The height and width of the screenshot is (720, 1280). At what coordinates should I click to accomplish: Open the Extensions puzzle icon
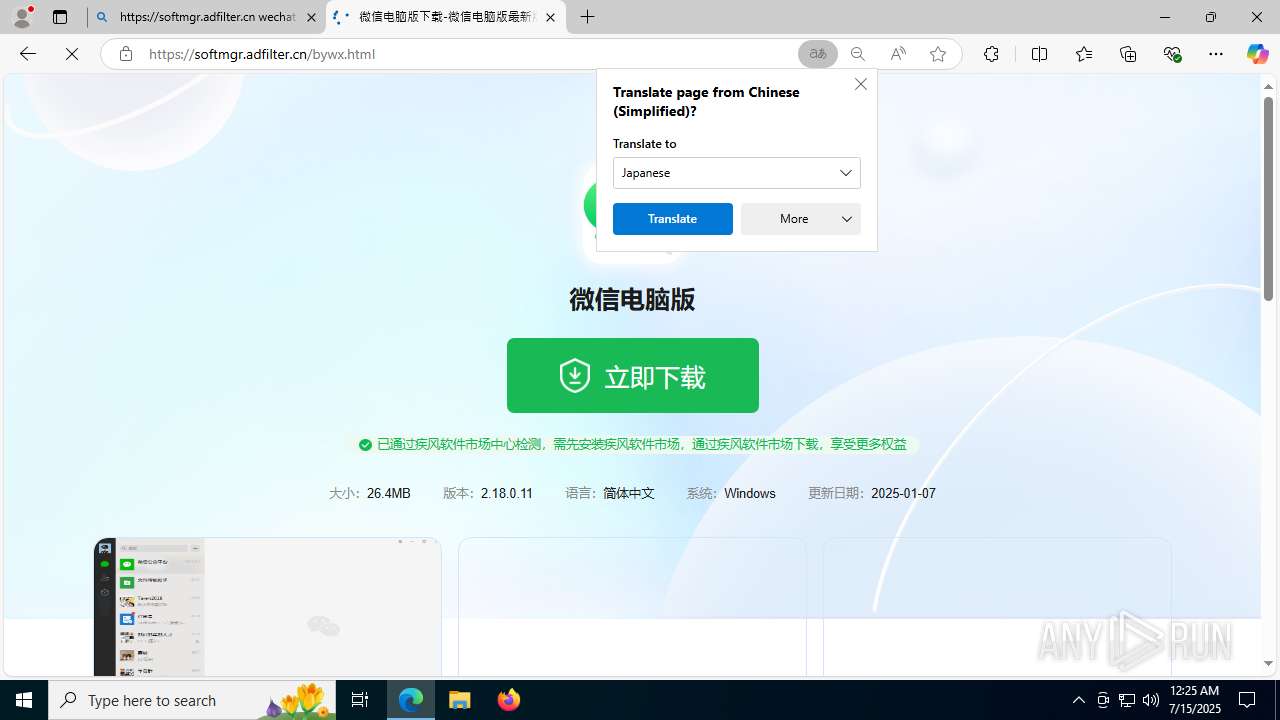991,54
